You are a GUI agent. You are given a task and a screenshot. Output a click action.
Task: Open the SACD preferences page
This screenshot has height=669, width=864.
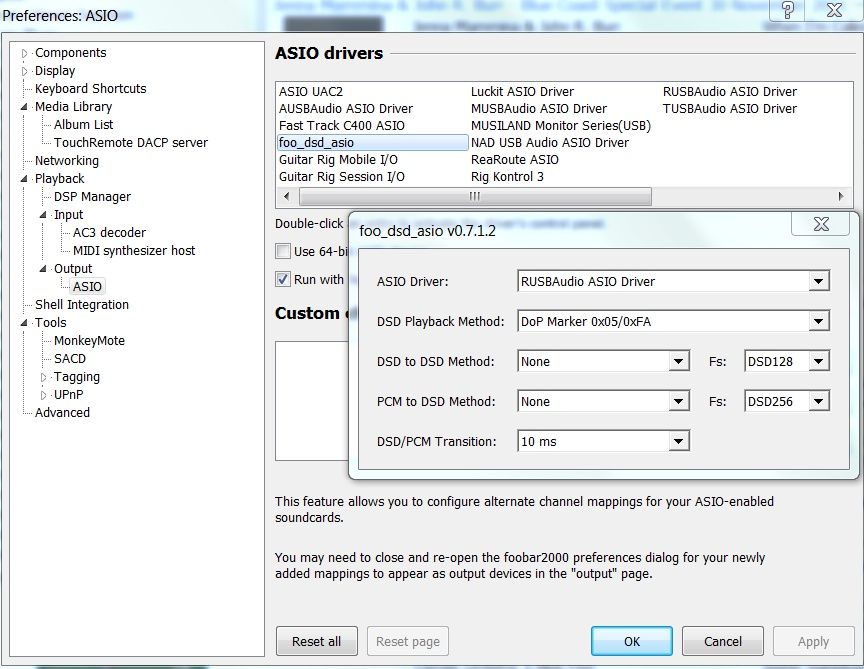(x=70, y=359)
